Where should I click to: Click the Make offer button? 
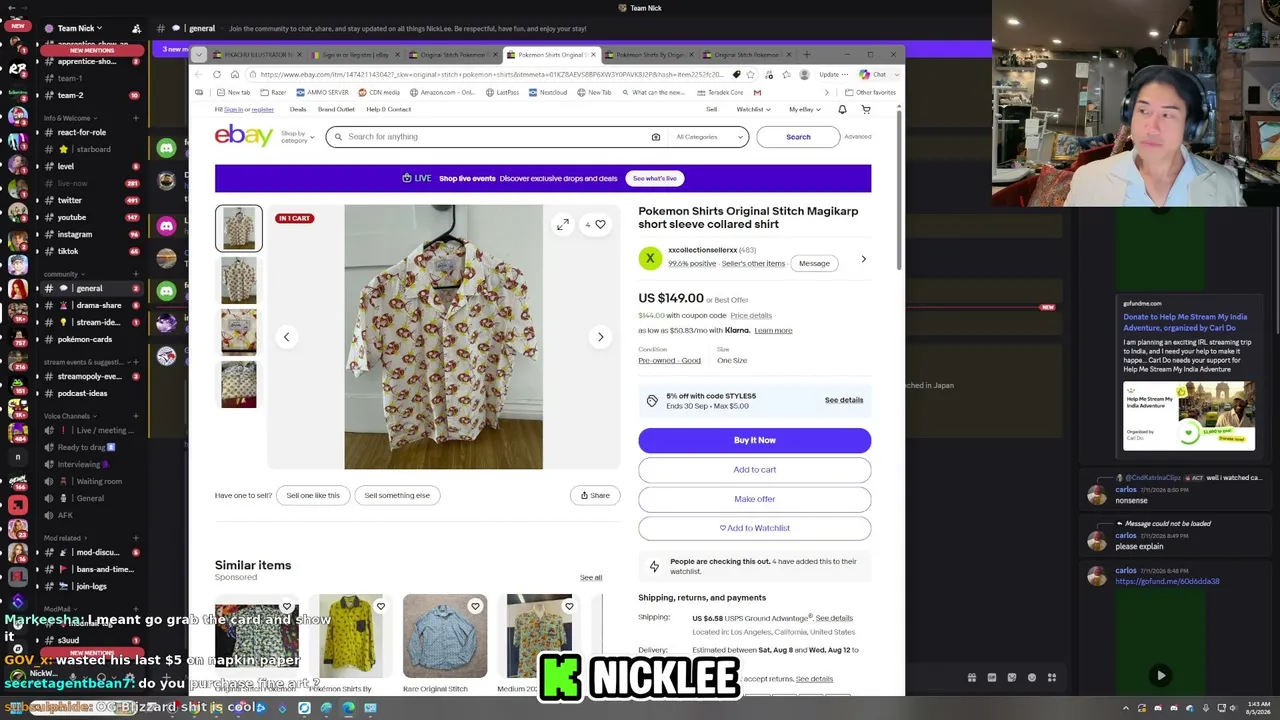pos(755,499)
